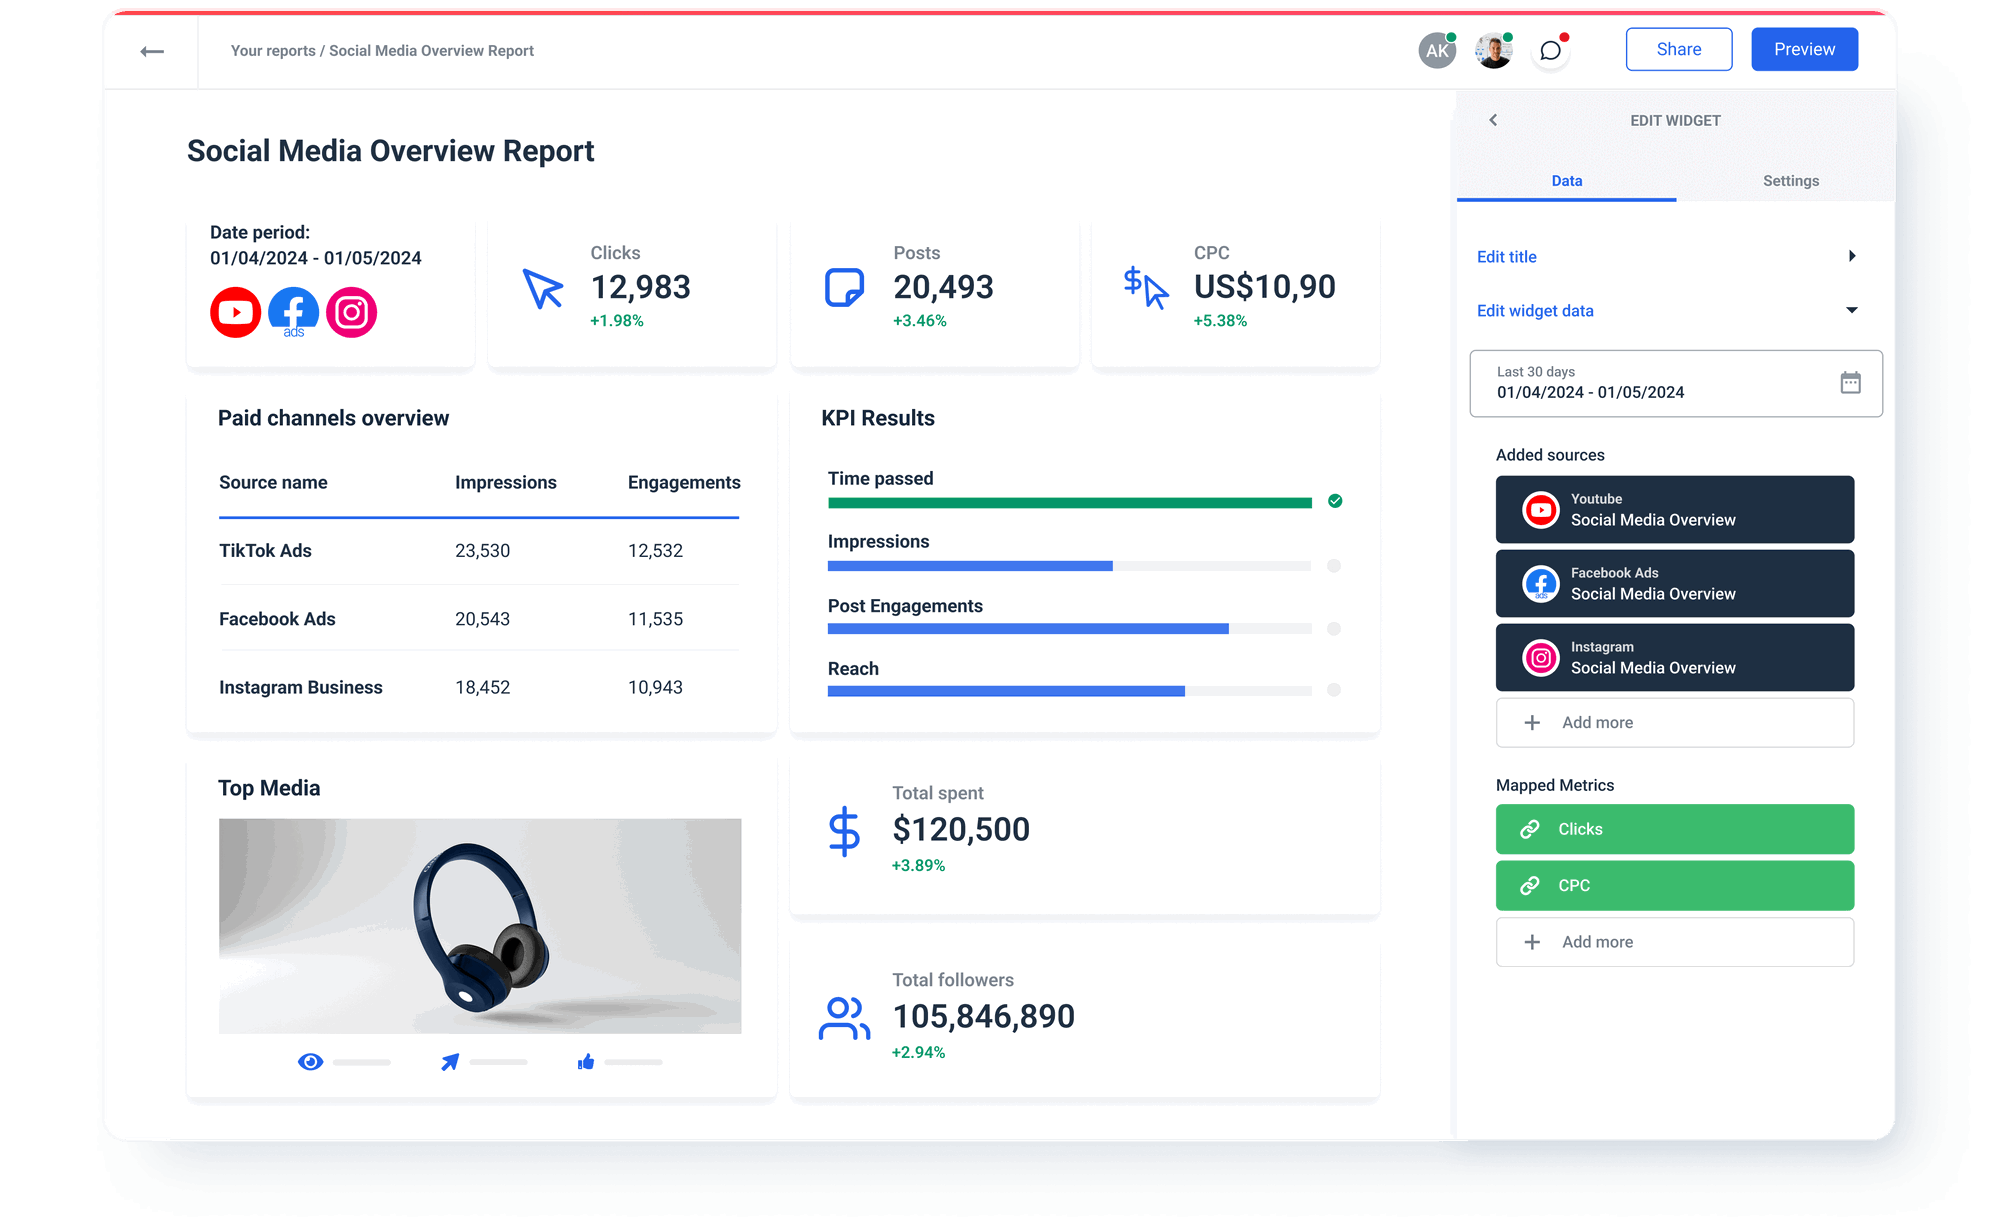Click the headphones image in Top Media
This screenshot has width=2000, height=1217.
(x=480, y=924)
